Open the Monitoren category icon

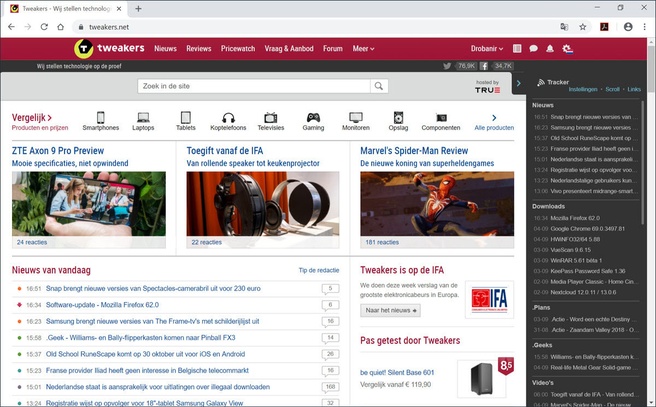[356, 118]
